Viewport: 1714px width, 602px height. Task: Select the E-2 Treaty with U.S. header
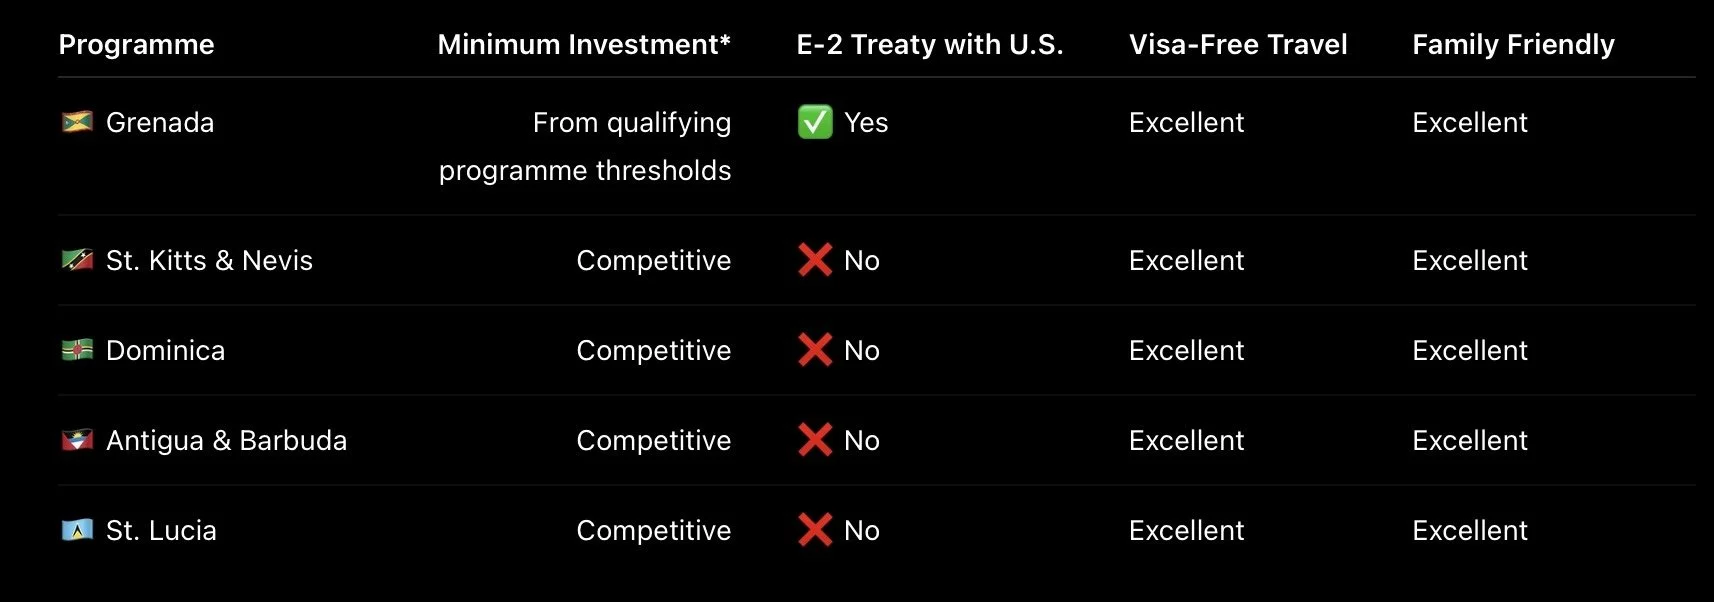tap(930, 45)
